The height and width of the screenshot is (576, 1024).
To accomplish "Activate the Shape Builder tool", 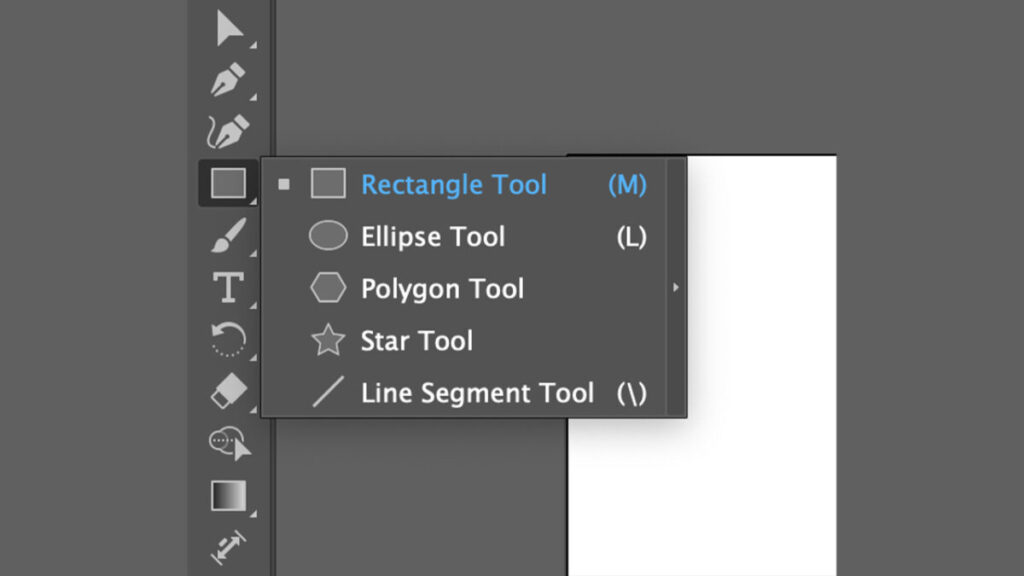I will (x=229, y=443).
